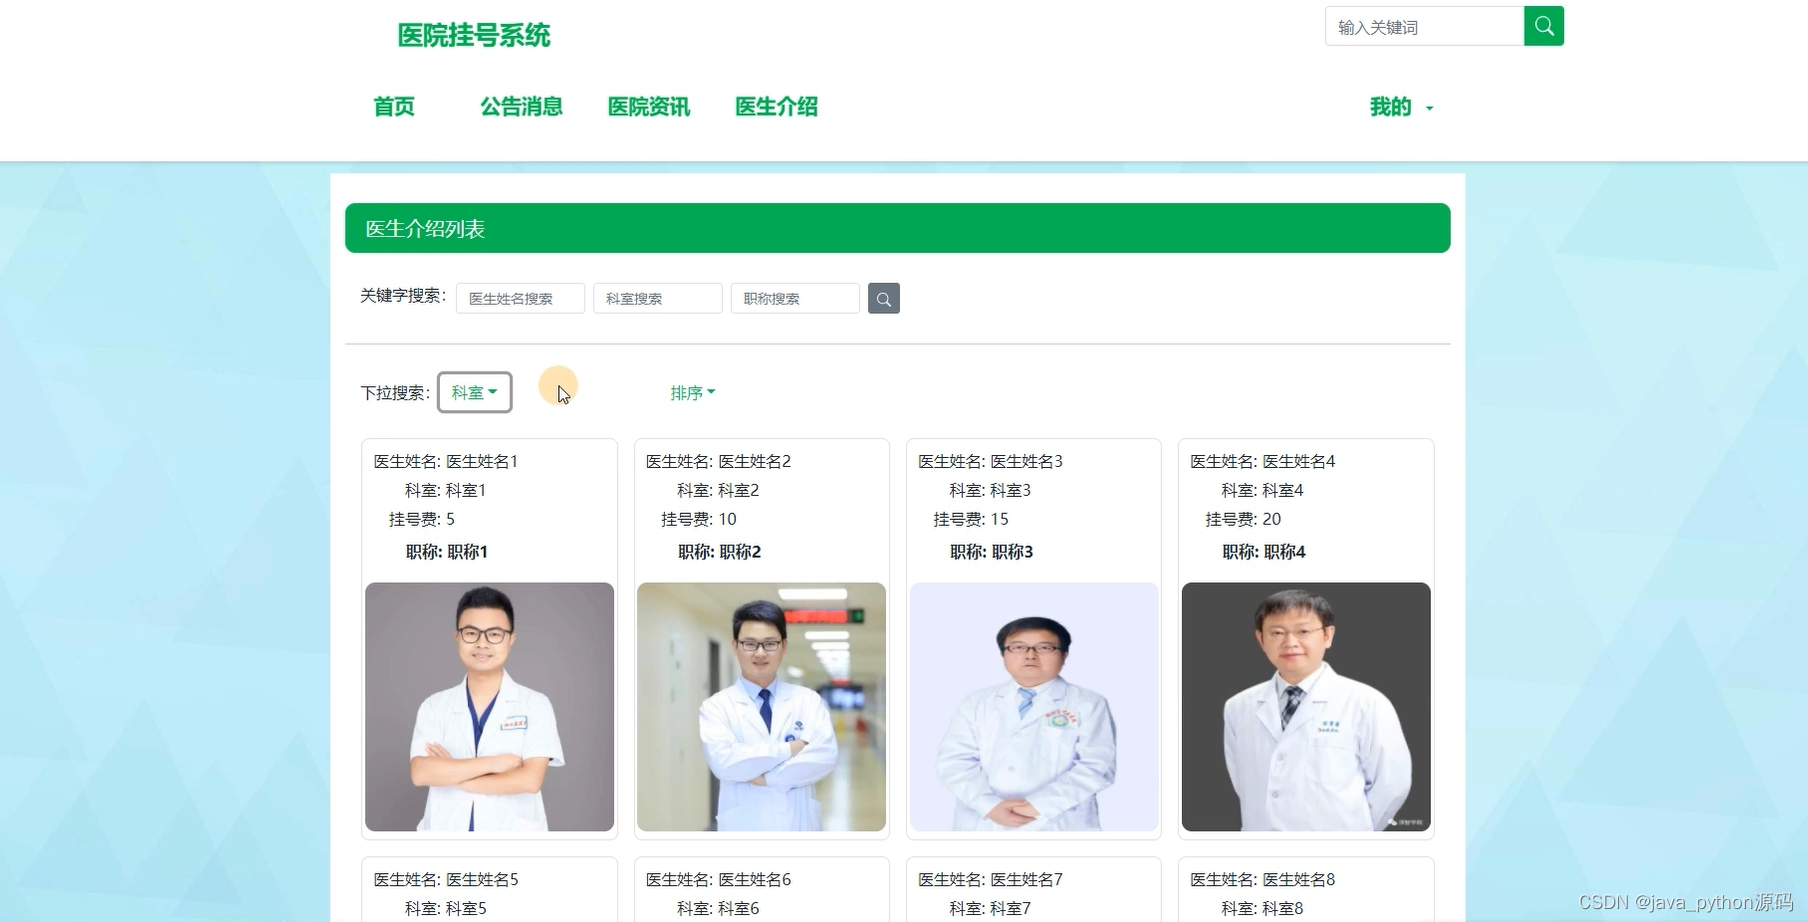Screen dimensions: 1808x922
Task: Focus the 医生姓名搜索 input
Action: (520, 298)
